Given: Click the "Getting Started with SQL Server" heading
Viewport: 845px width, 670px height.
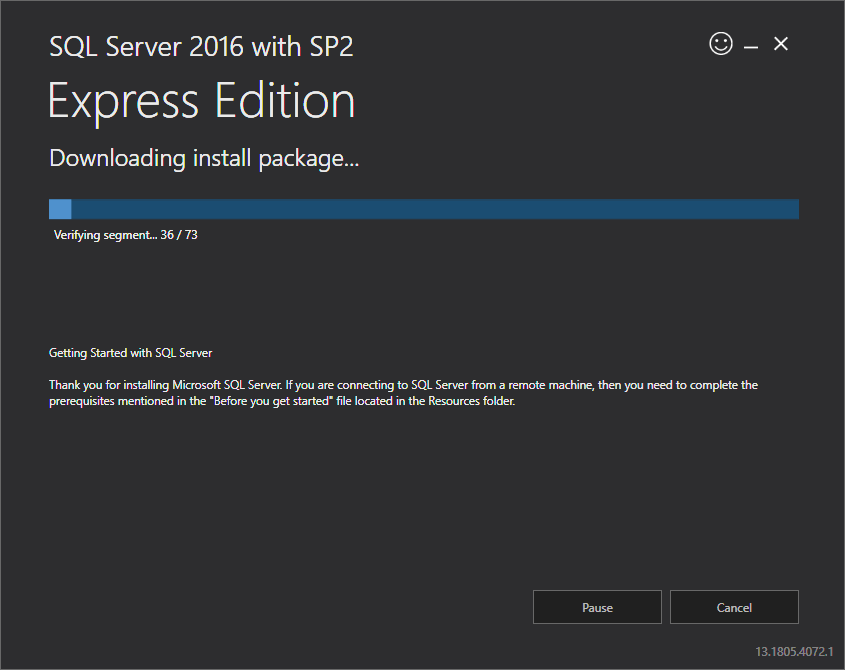Looking at the screenshot, I should coord(130,353).
